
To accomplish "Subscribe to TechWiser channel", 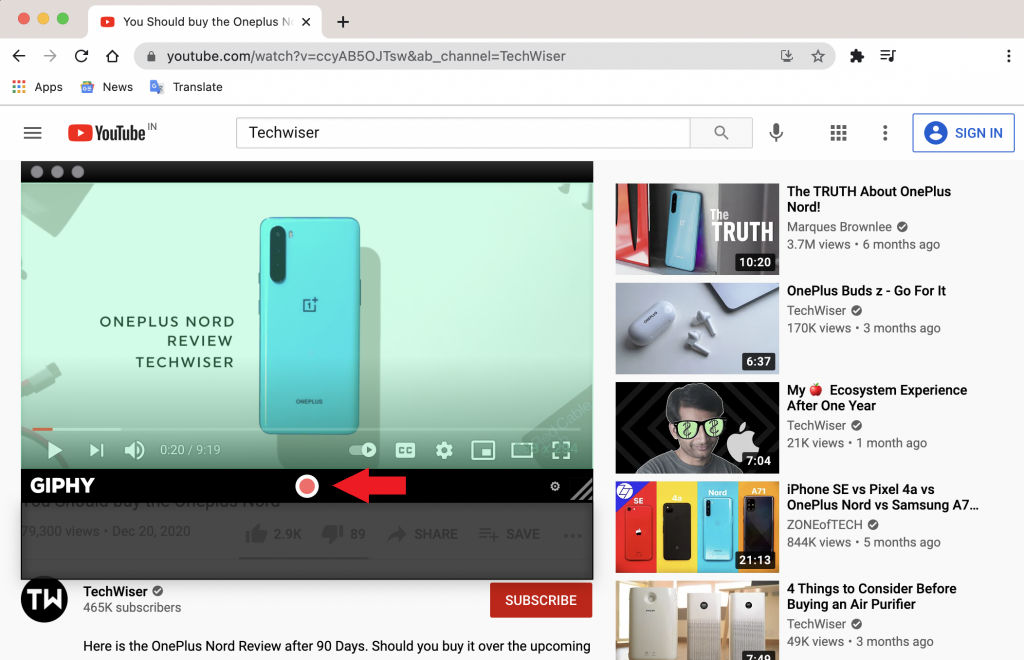I will [541, 600].
